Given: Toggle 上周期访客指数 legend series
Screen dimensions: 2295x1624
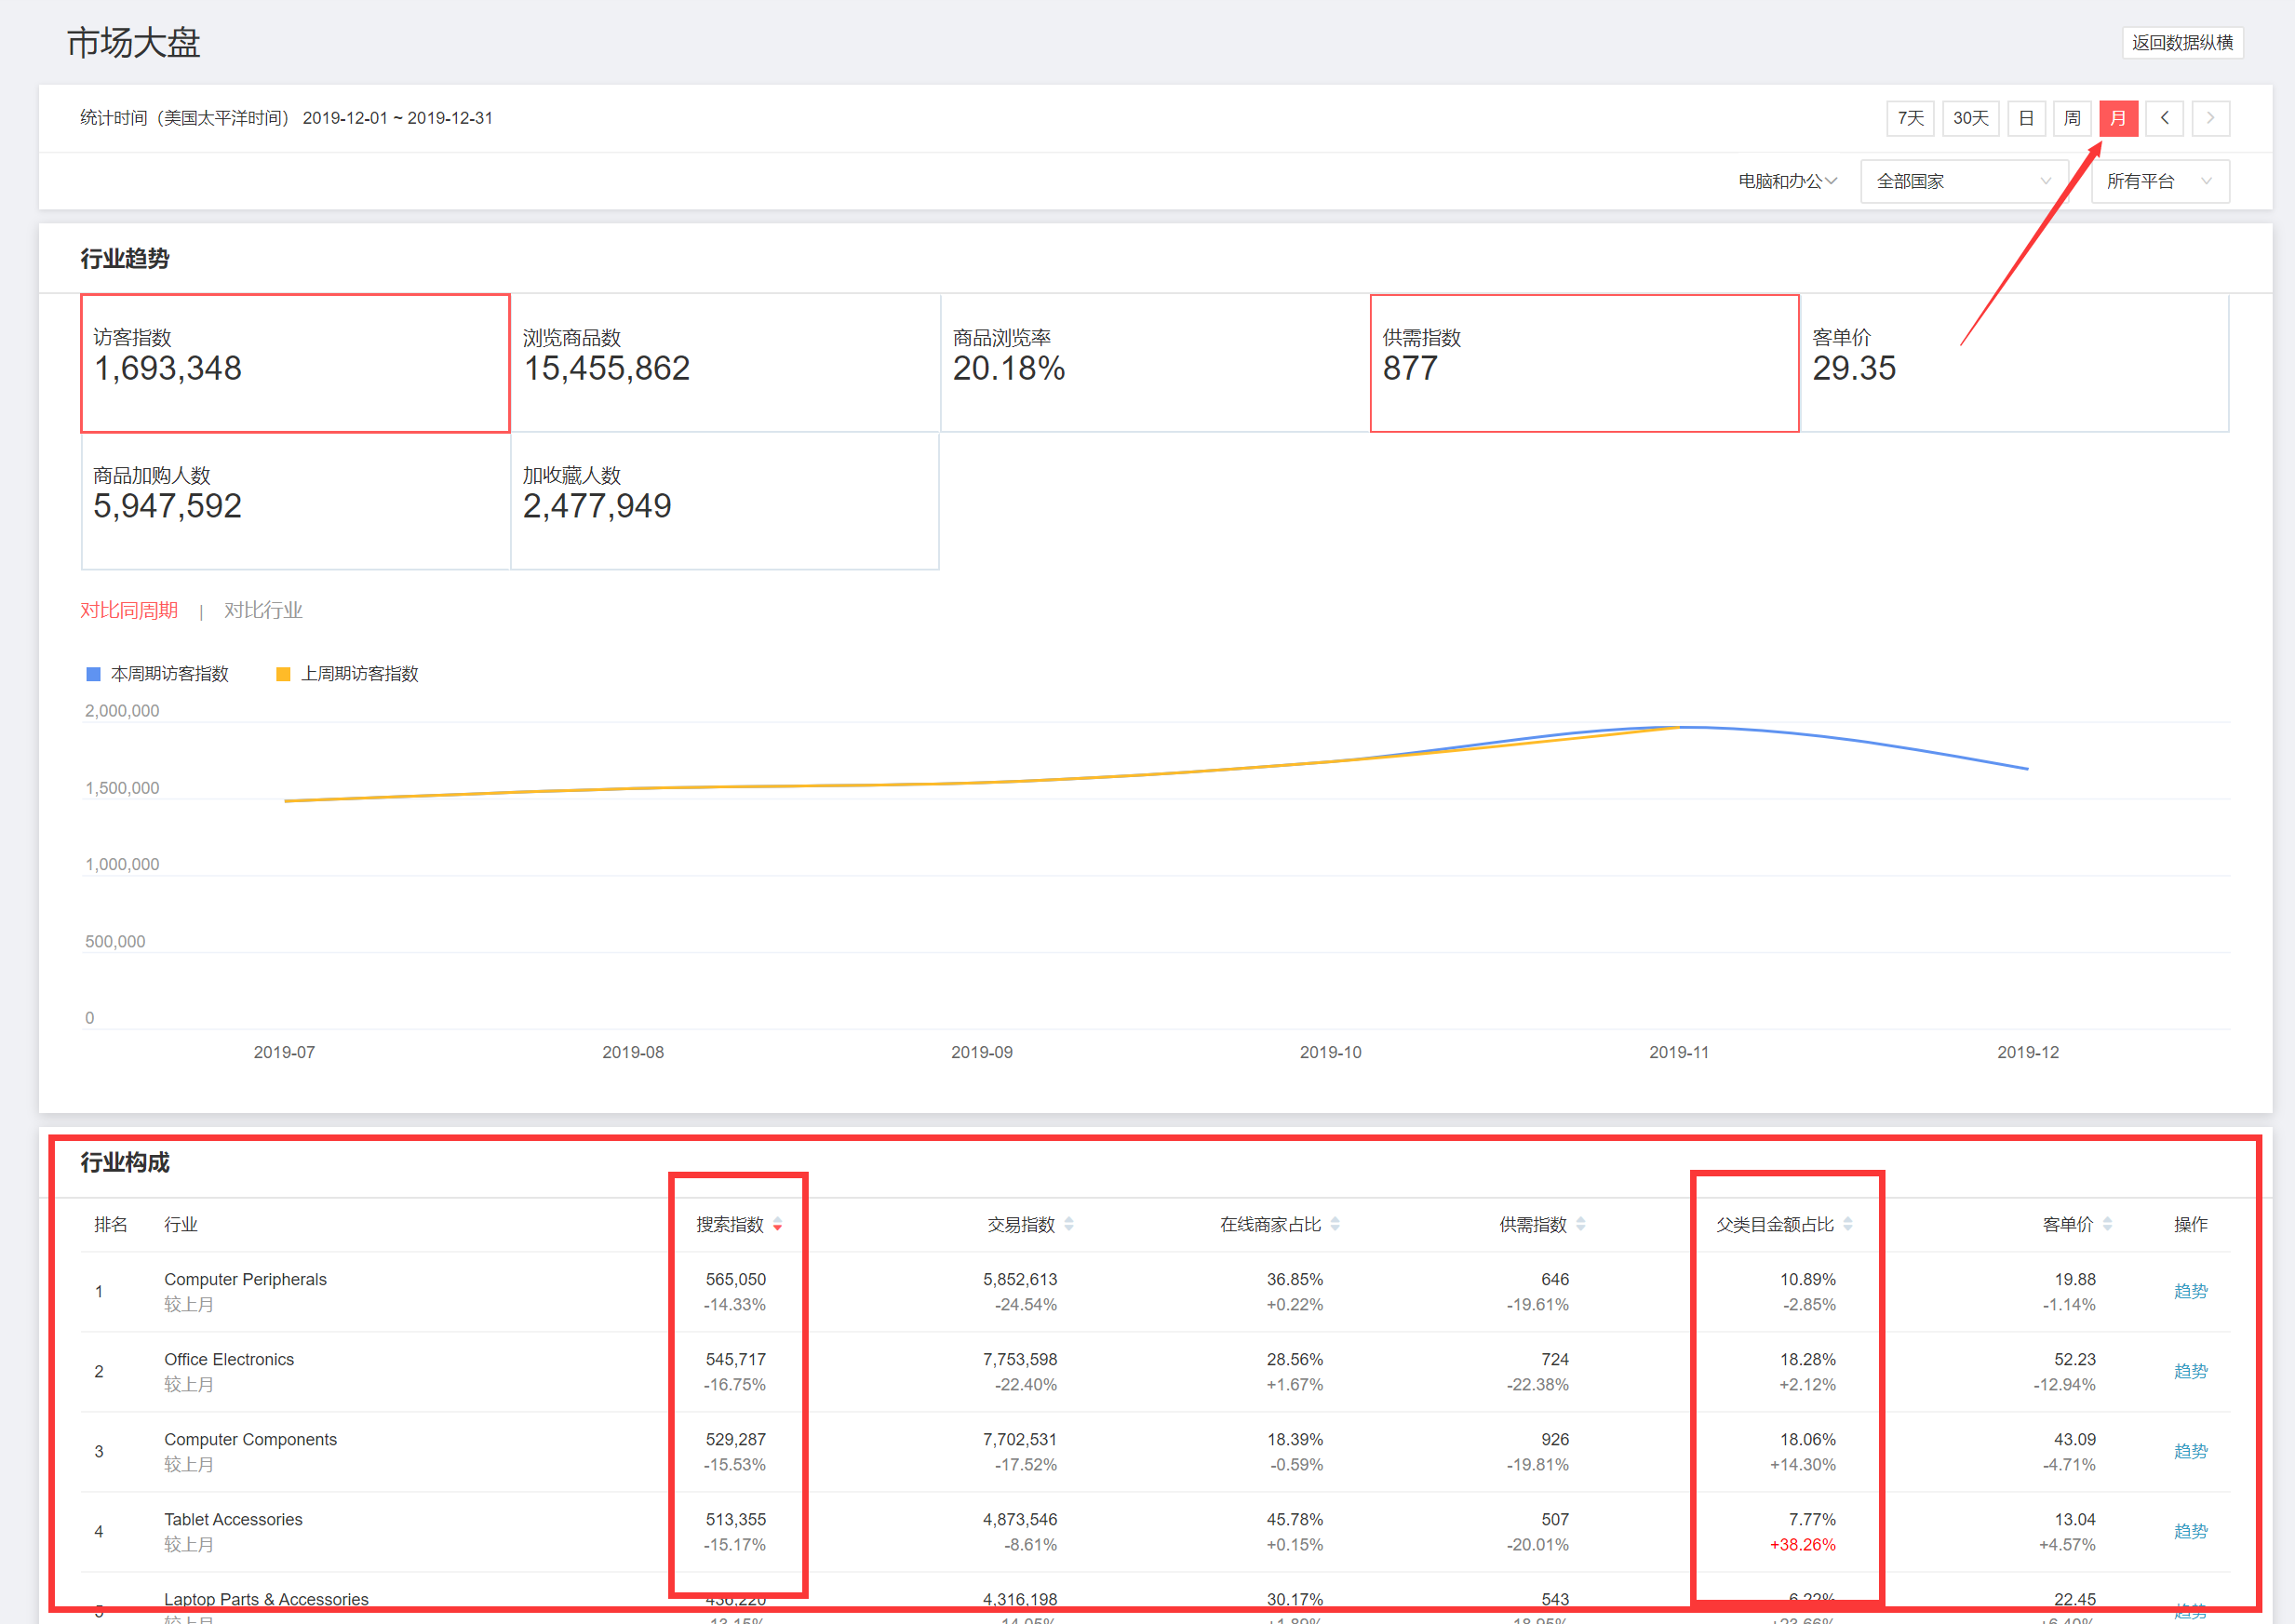Looking at the screenshot, I should coord(359,674).
